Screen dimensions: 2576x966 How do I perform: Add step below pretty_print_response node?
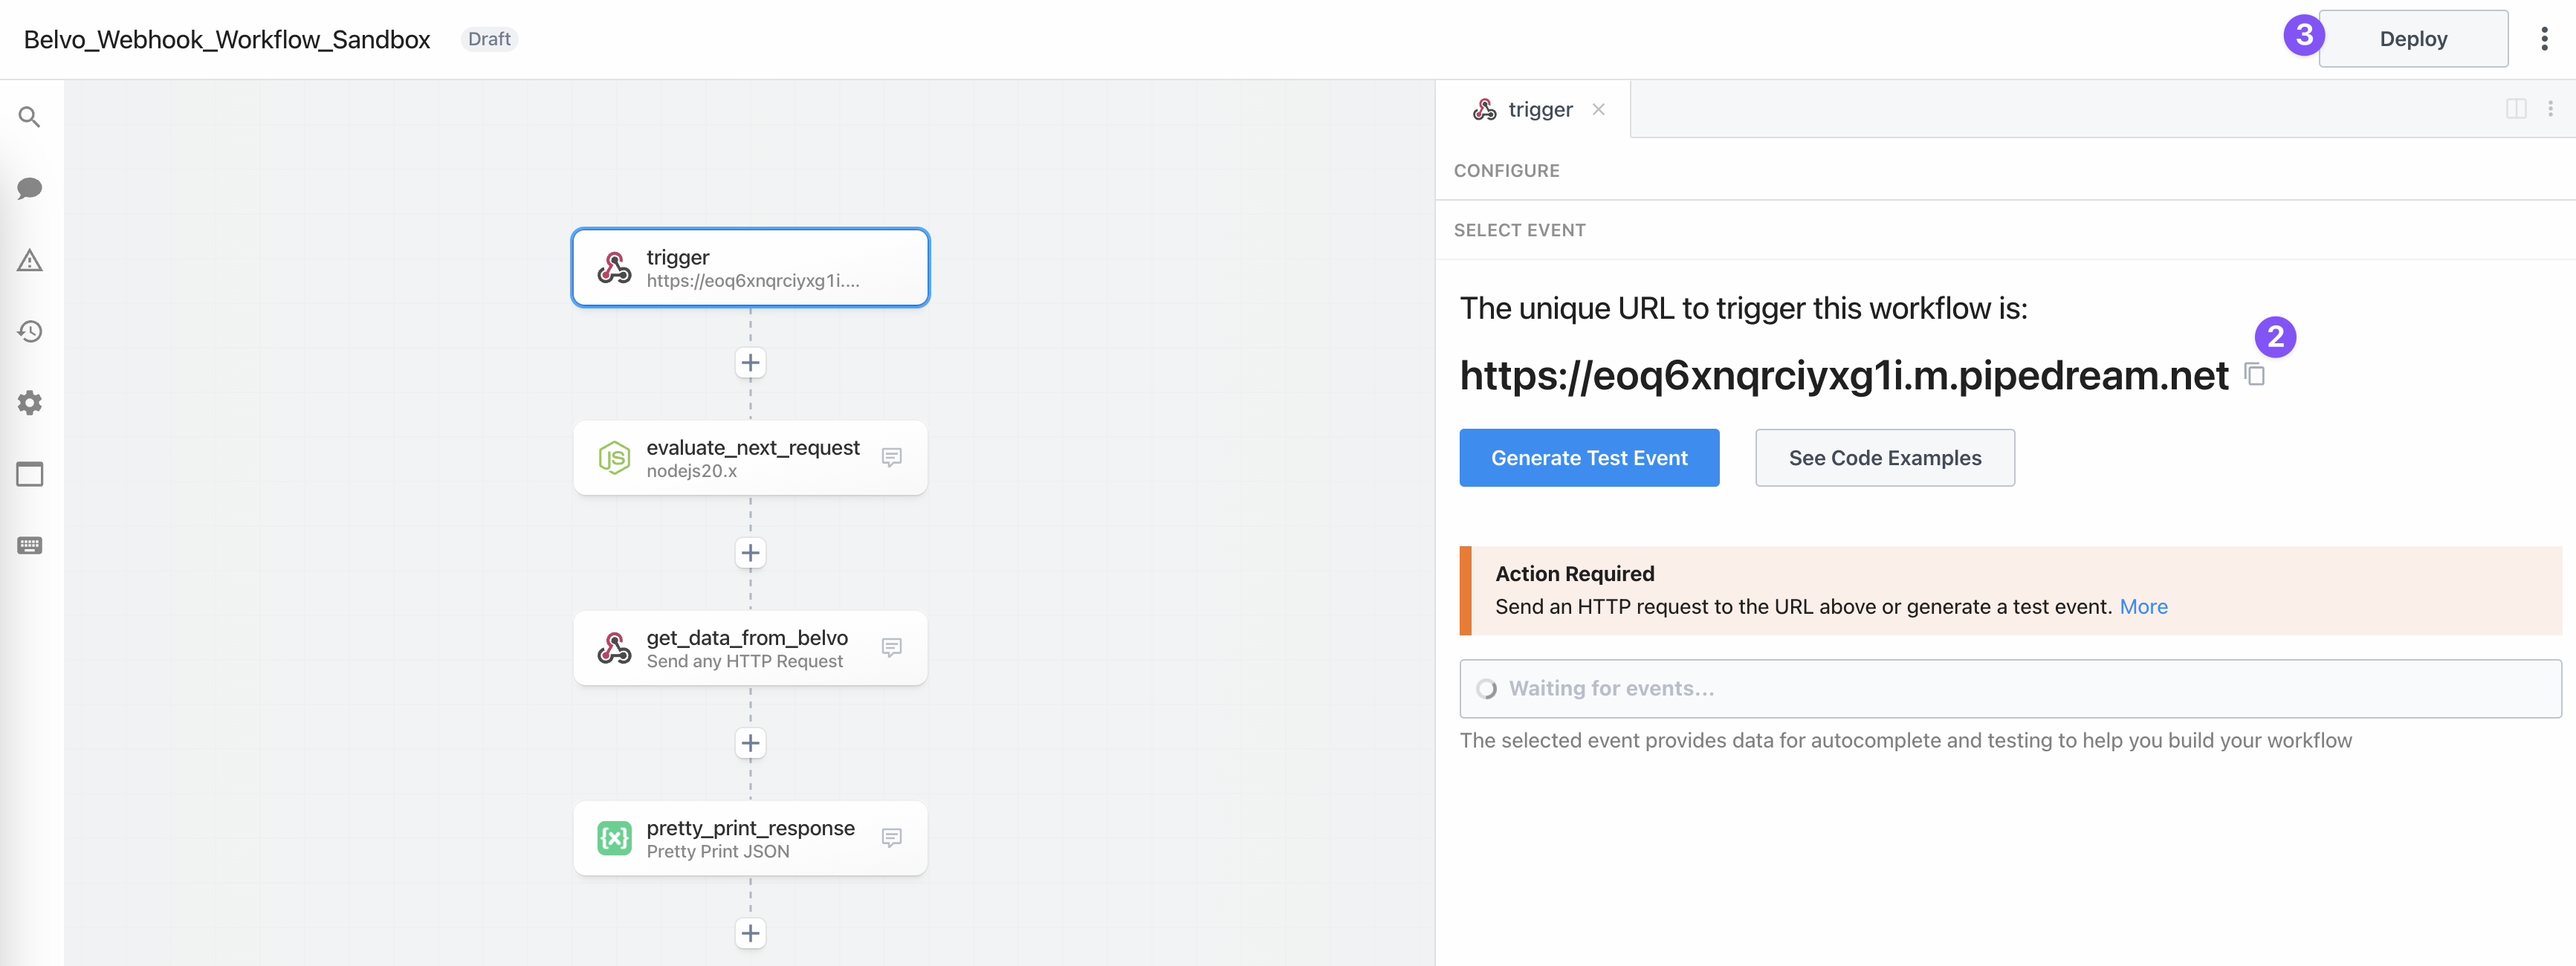[750, 933]
